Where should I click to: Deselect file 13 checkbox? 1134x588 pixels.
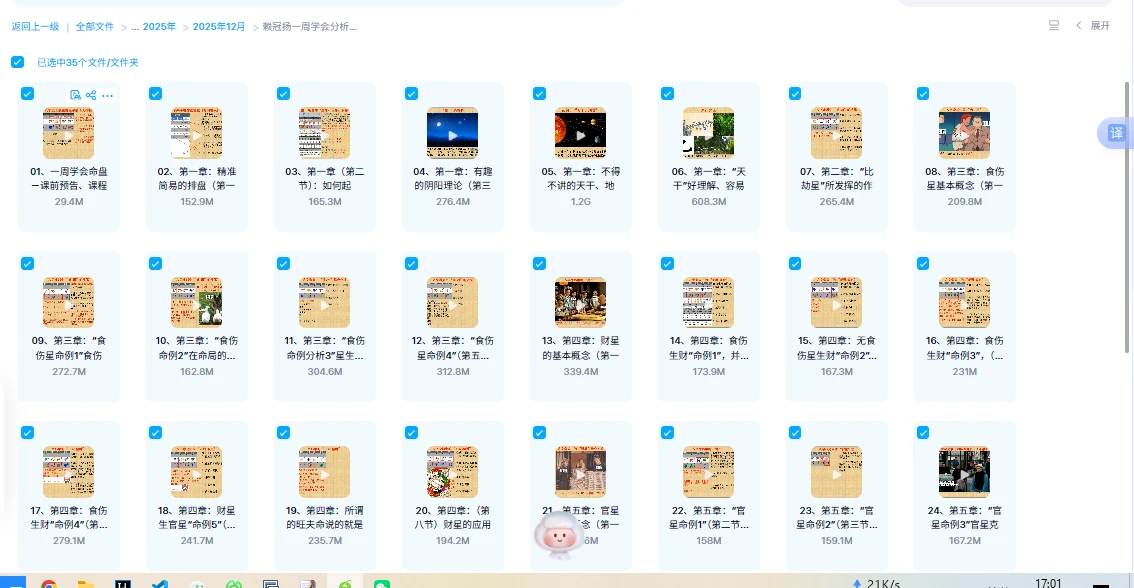(539, 263)
